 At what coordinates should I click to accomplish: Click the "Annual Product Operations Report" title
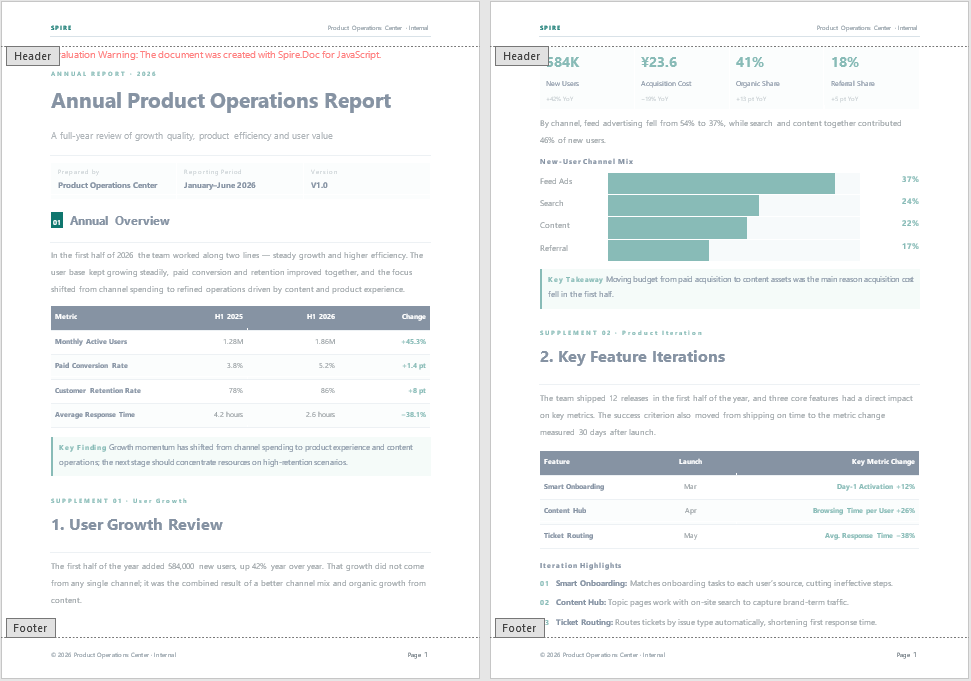(x=221, y=101)
